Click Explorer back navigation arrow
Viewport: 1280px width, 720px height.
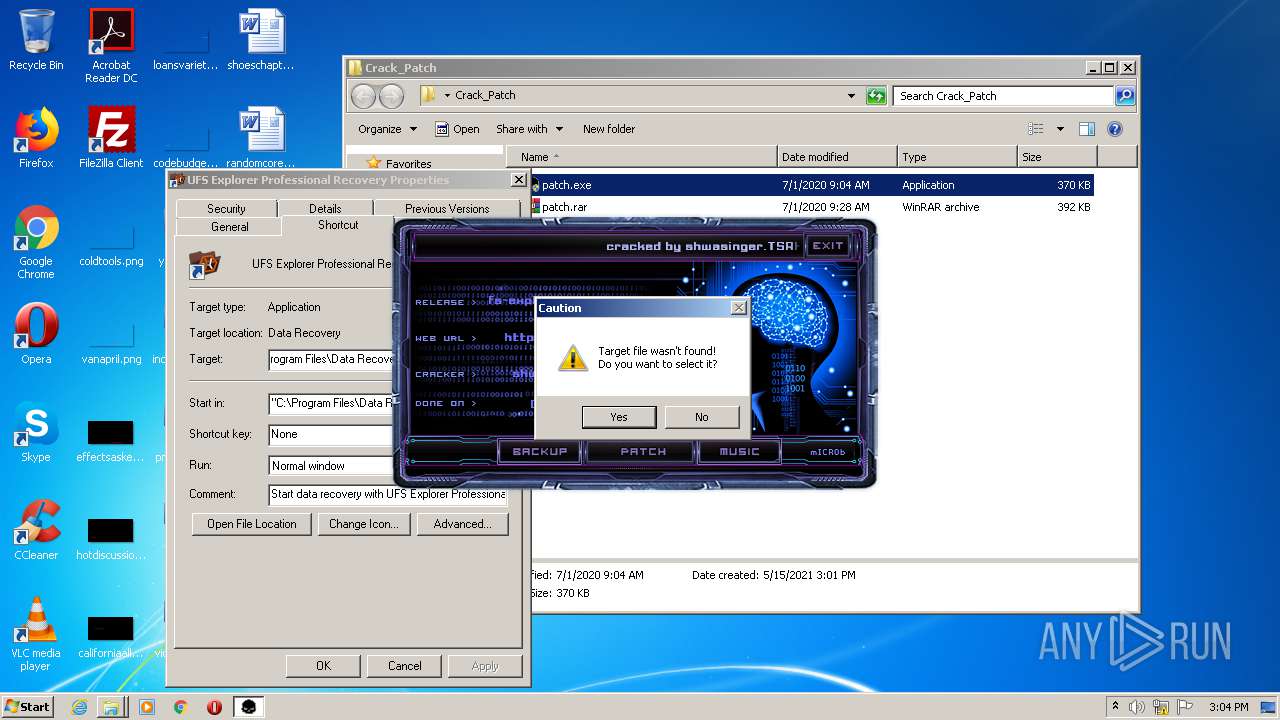point(363,96)
